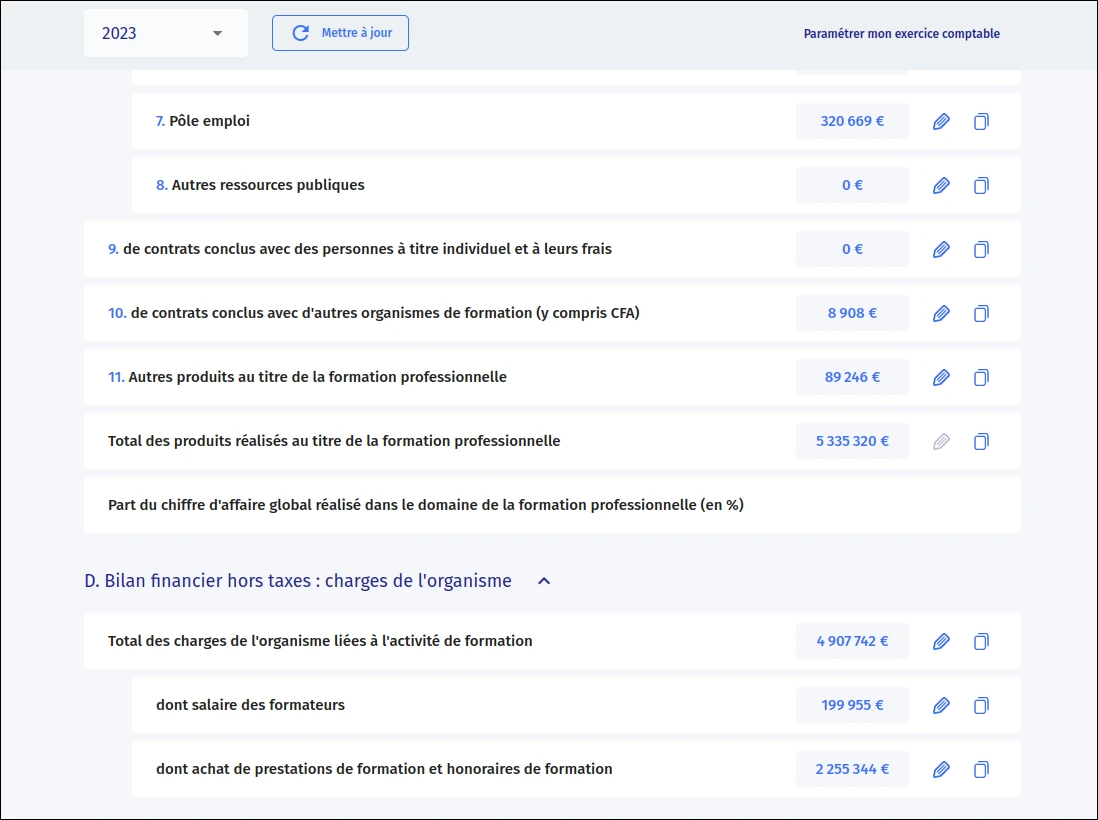Click the 0 € Autres ressources publiques amount
Viewport: 1098px width, 820px height.
coord(852,185)
